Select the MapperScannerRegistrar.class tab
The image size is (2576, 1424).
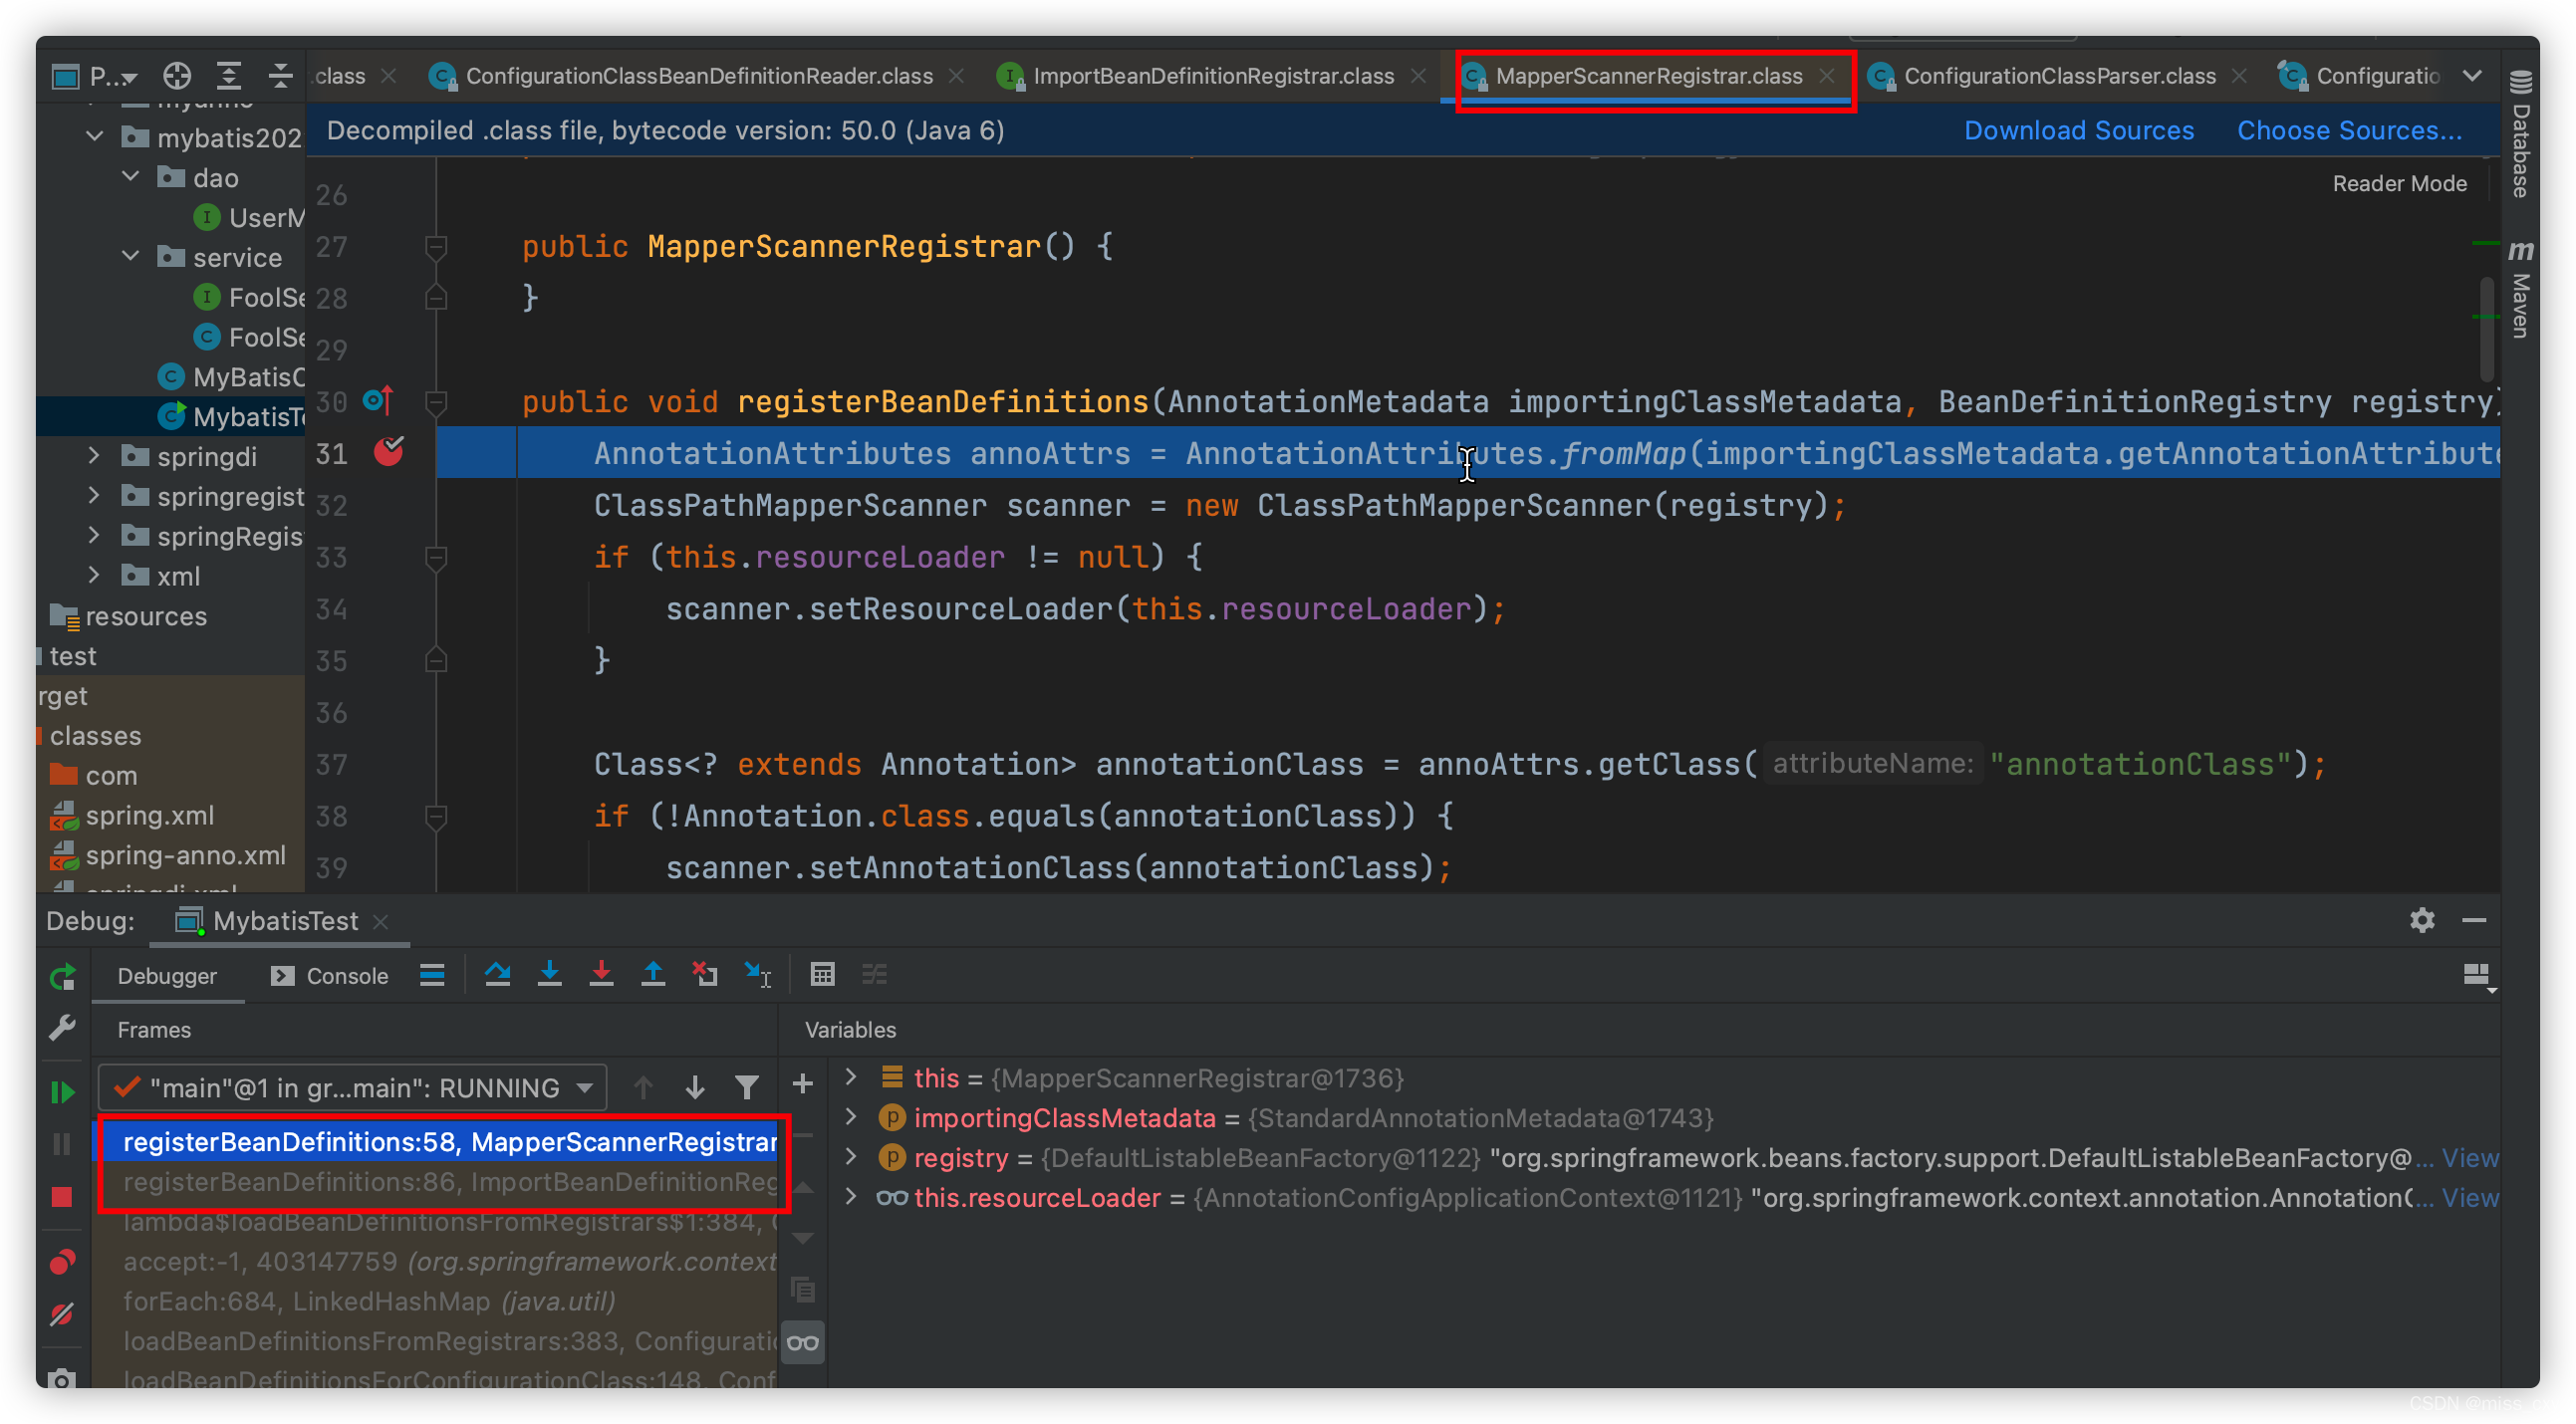[x=1648, y=76]
